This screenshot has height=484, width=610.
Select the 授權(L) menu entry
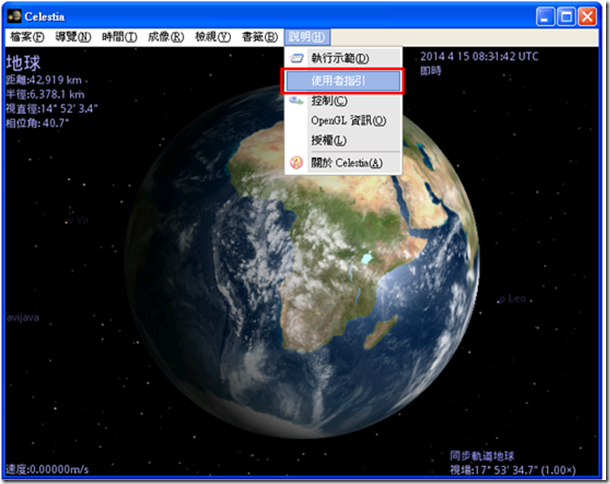click(x=343, y=140)
